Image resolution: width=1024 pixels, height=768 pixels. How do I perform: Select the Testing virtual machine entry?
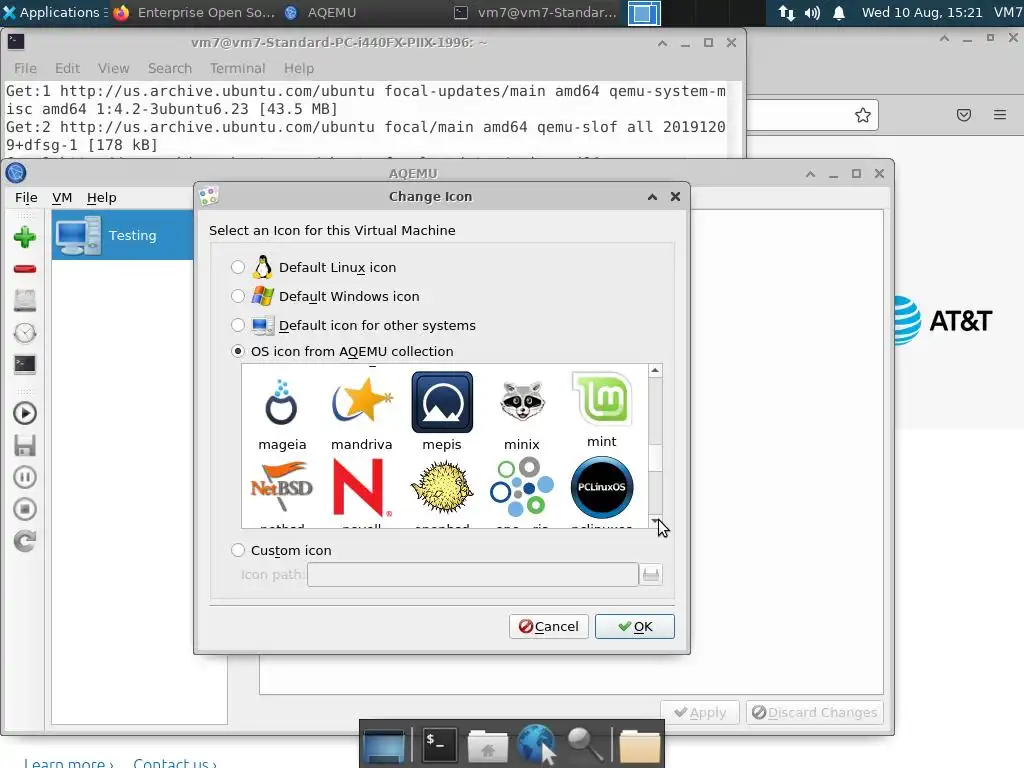tap(123, 235)
